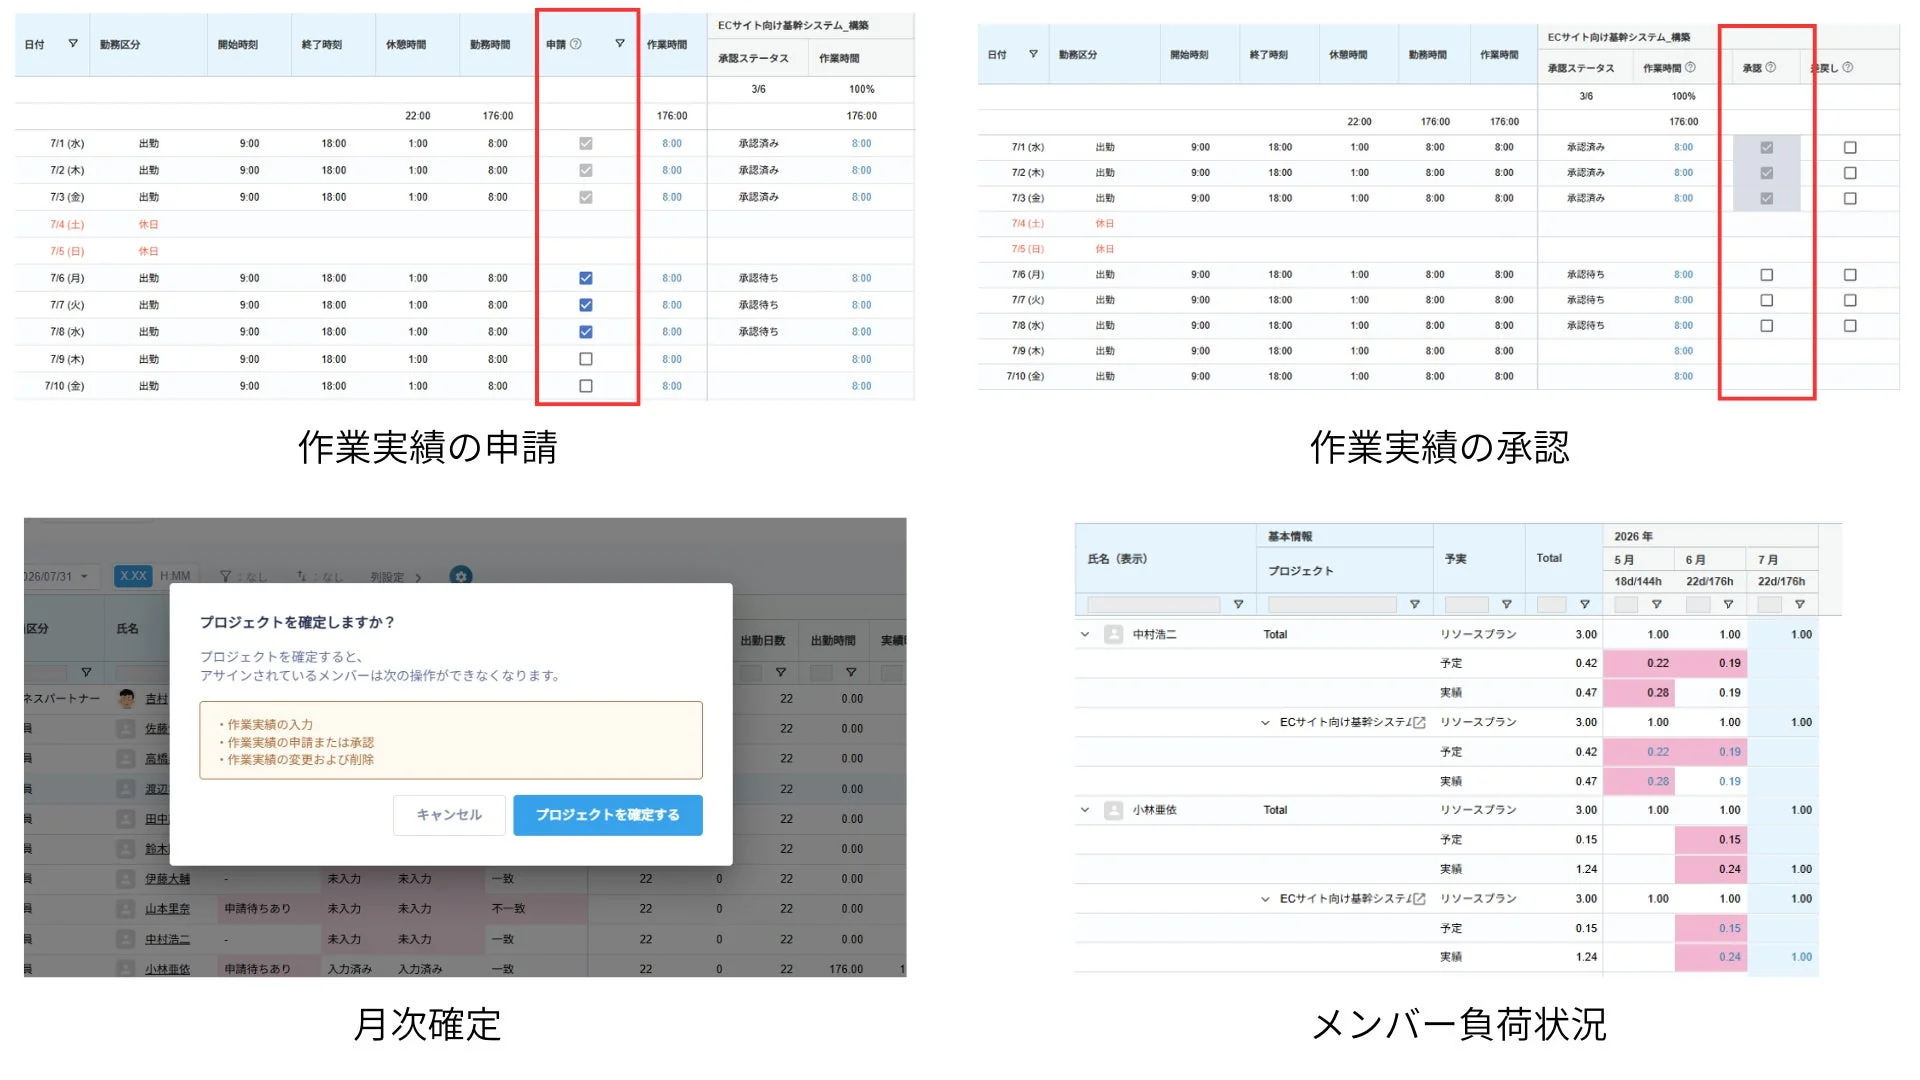Image resolution: width=1920 pixels, height=1080 pixels.
Task: Click the 出勤日数 column filter icon
Action: [781, 673]
